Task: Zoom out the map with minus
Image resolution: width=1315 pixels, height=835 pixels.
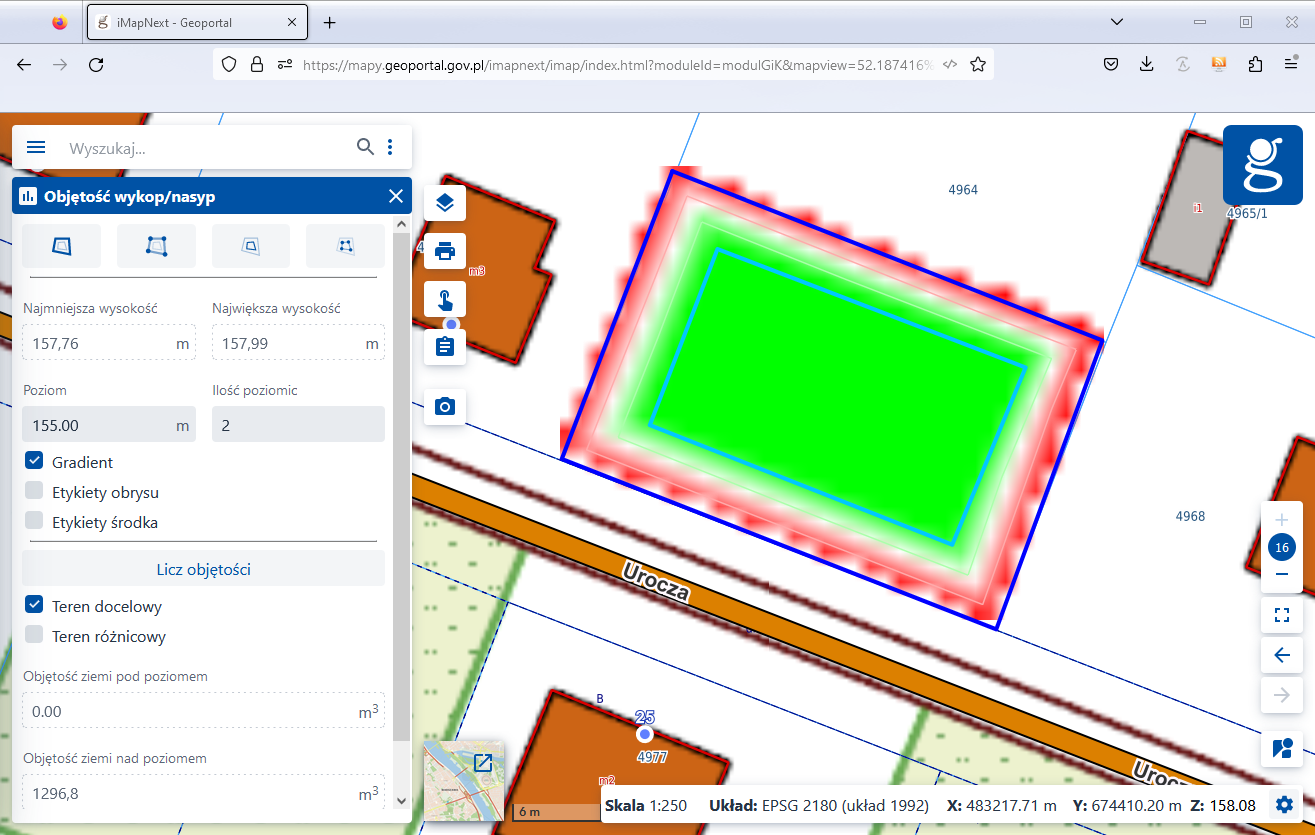Action: click(1282, 575)
